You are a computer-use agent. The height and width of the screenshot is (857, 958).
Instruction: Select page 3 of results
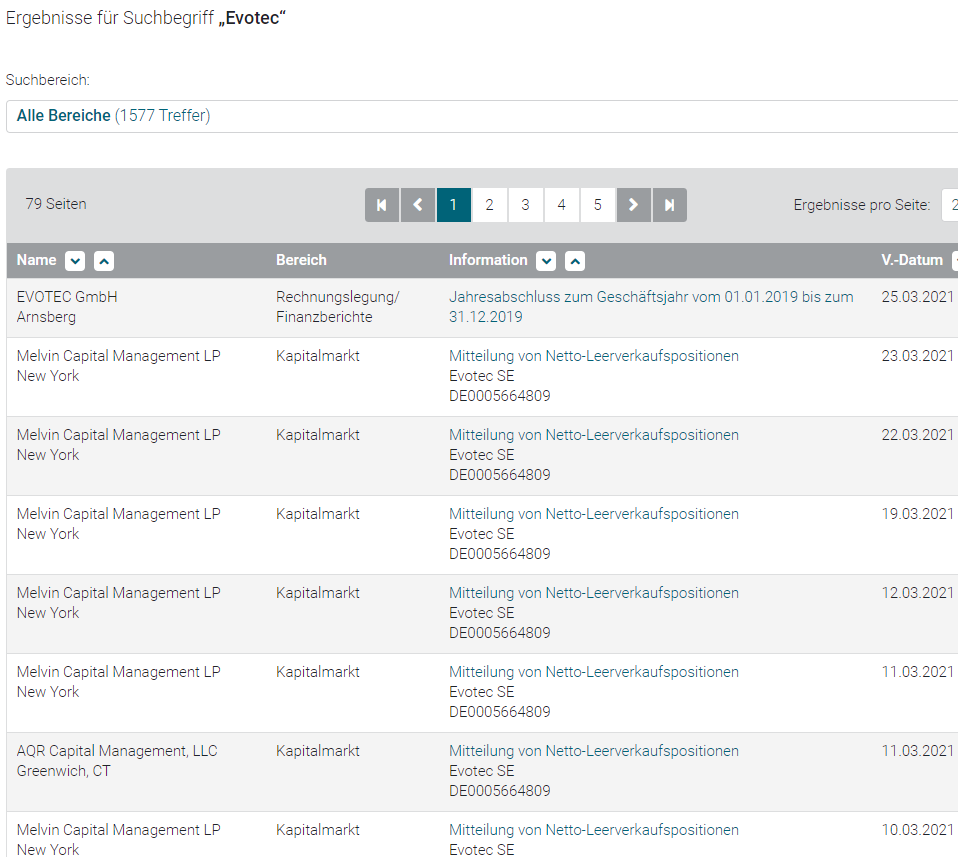pyautogui.click(x=525, y=205)
